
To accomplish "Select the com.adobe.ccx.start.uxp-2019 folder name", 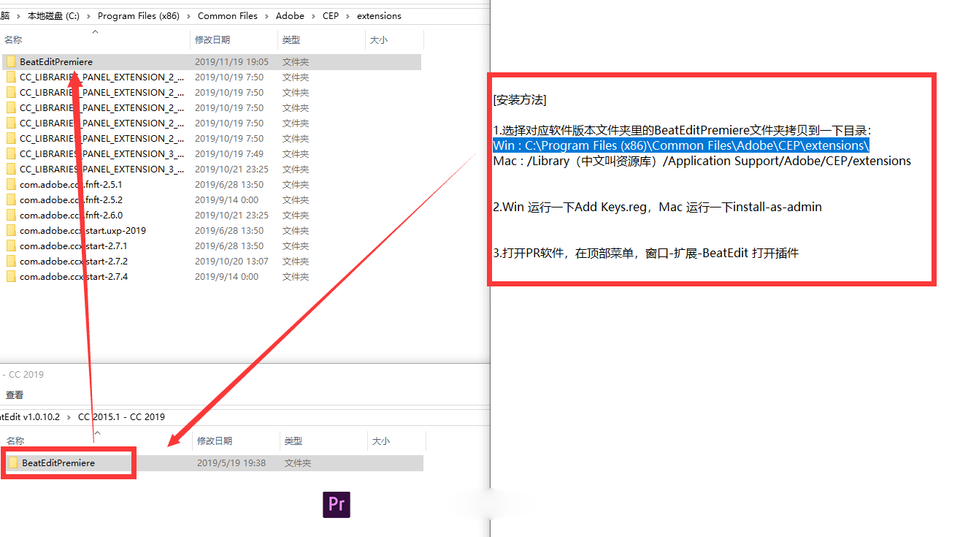I will [x=83, y=230].
